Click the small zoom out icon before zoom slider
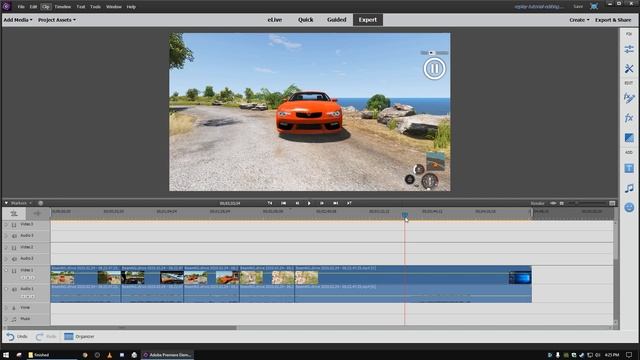This screenshot has height=360, width=640. (x=562, y=203)
